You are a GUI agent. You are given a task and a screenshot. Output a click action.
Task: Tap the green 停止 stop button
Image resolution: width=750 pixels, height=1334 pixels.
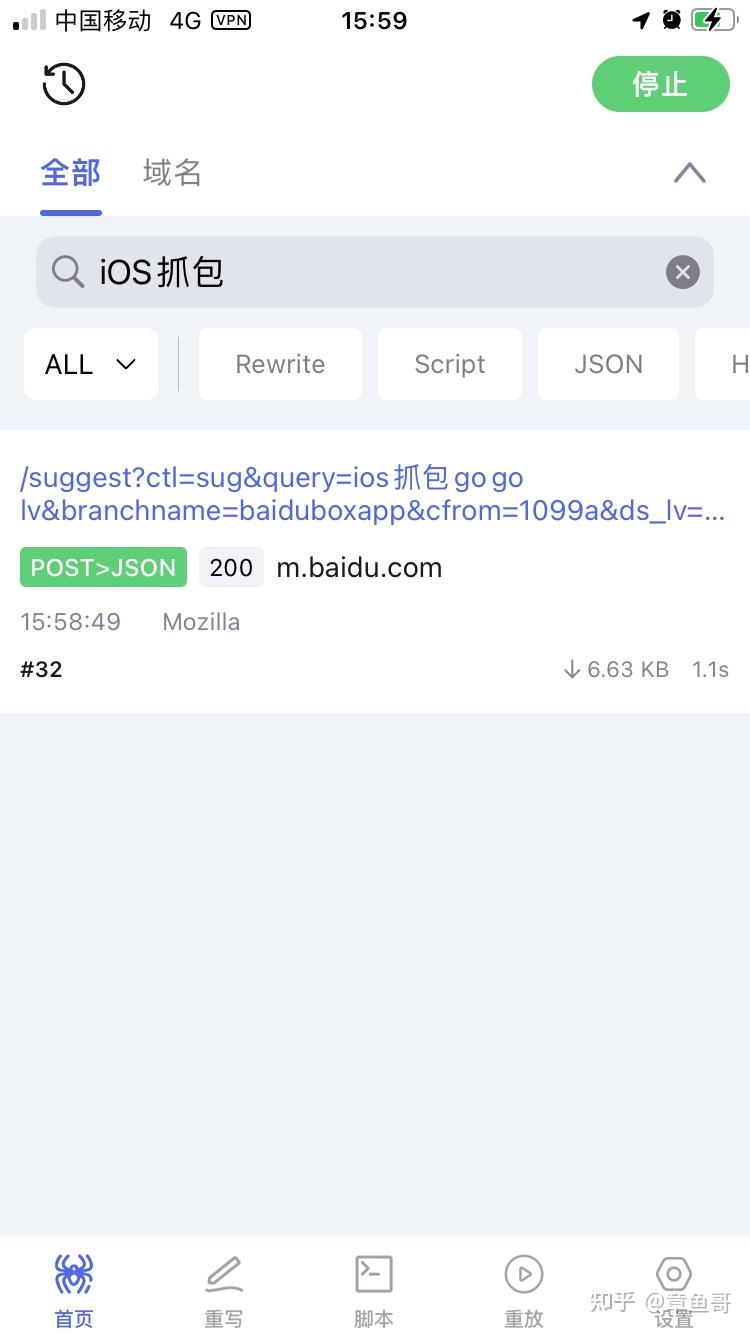[661, 84]
